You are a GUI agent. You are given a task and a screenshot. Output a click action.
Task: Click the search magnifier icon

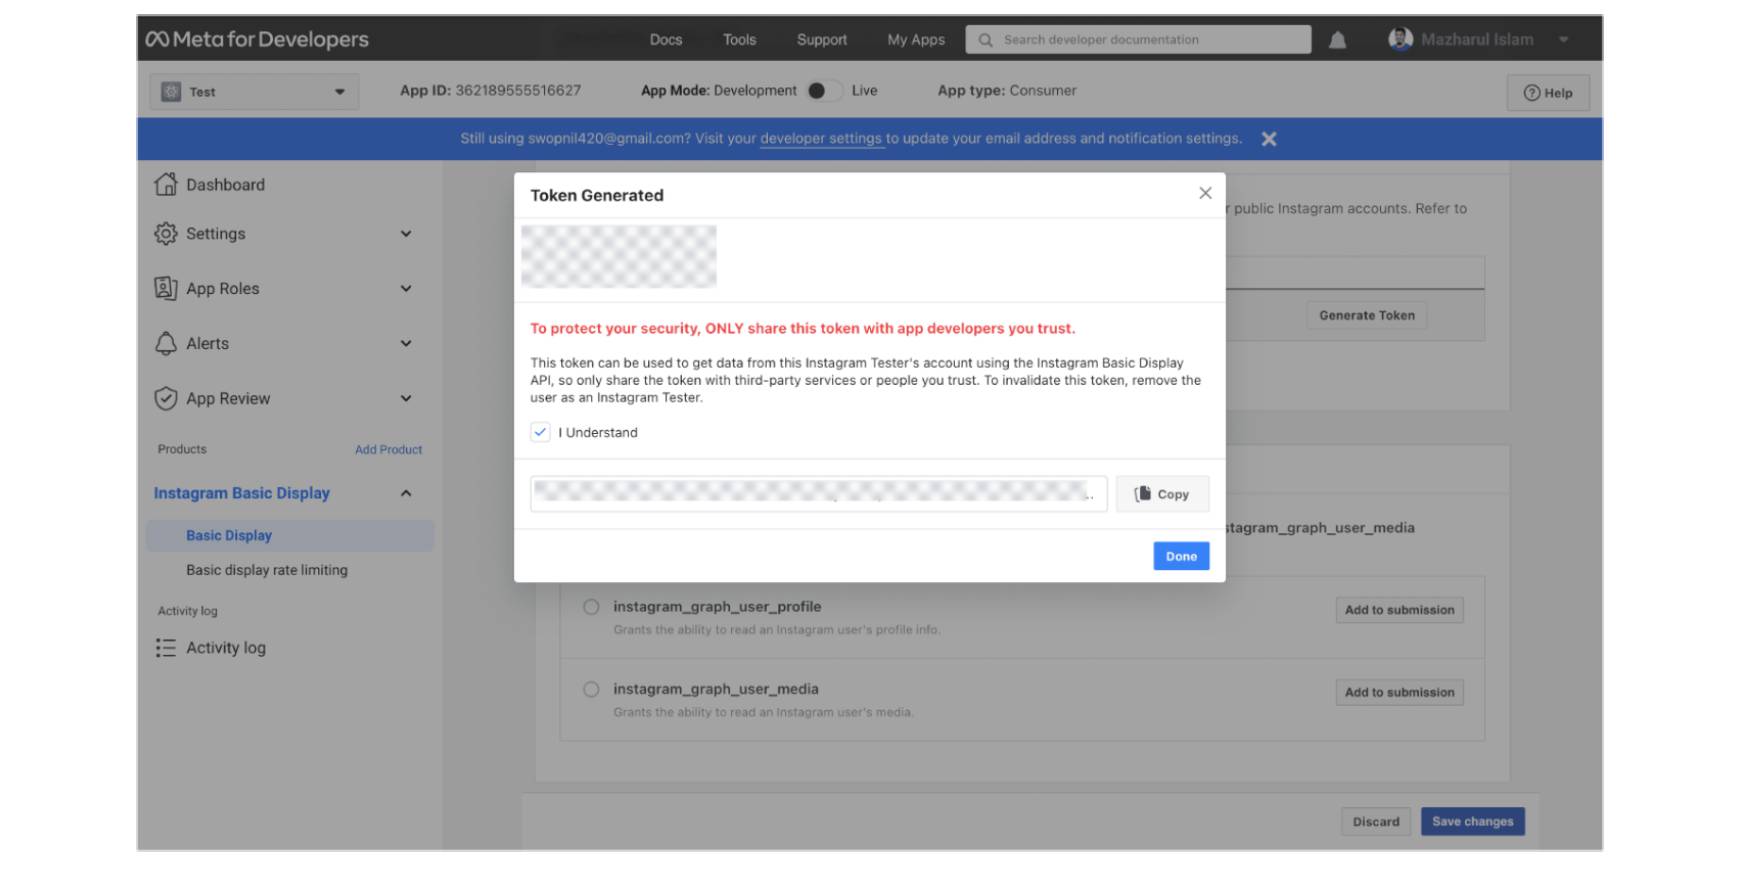tap(985, 40)
